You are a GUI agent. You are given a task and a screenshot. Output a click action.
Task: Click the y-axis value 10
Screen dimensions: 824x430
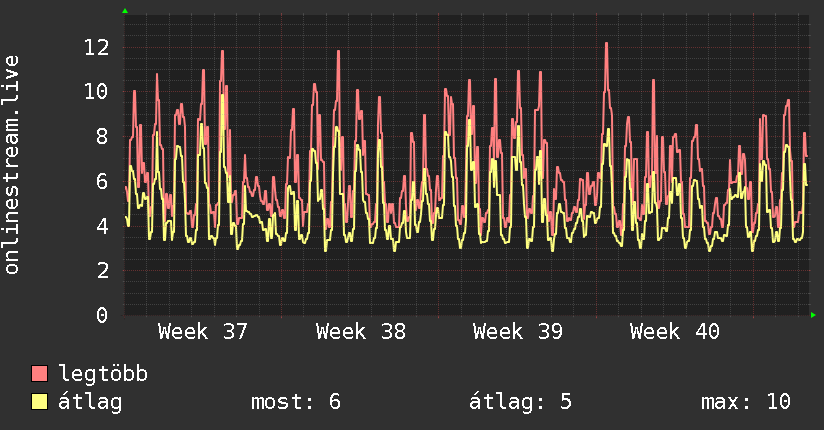tap(97, 92)
